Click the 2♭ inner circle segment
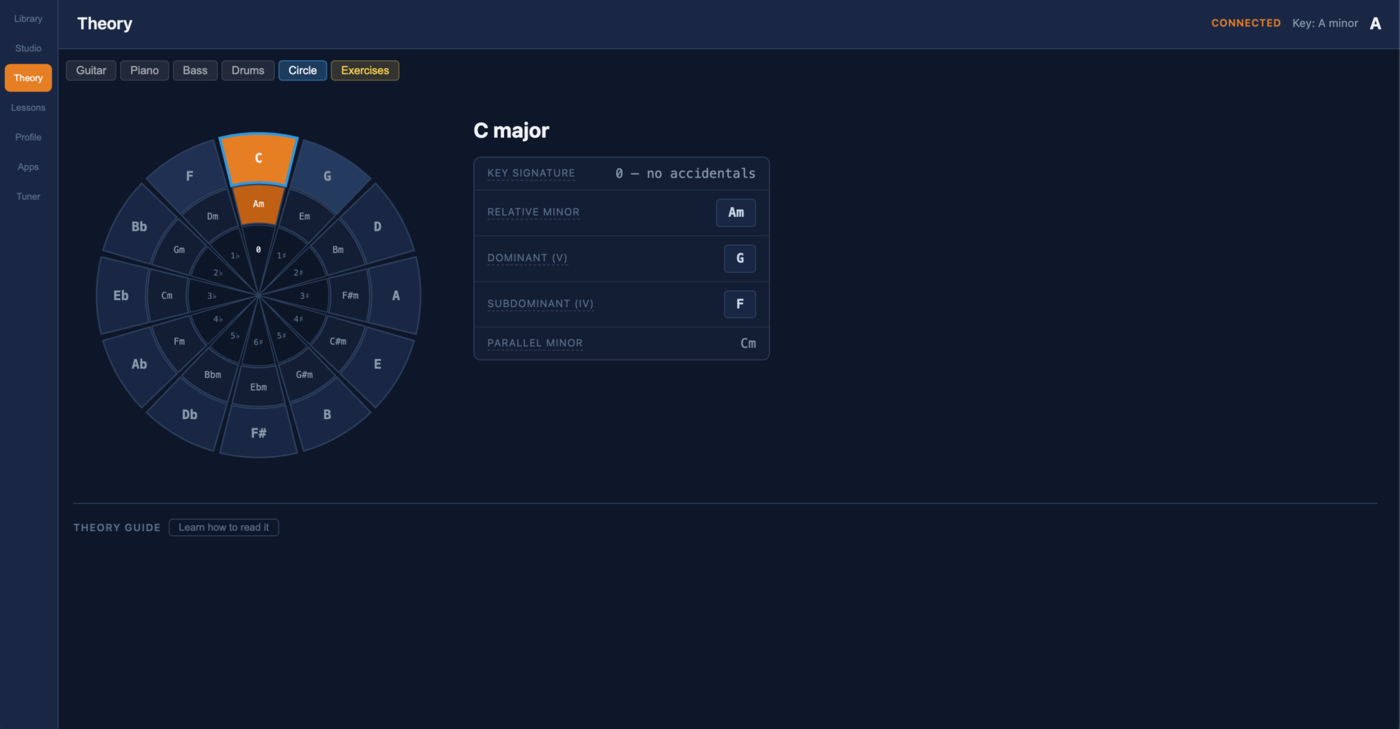 tap(219, 272)
